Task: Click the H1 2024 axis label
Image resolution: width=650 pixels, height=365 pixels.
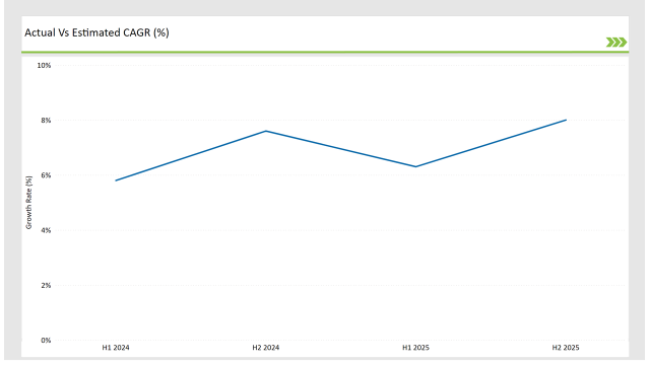Action: coord(116,348)
